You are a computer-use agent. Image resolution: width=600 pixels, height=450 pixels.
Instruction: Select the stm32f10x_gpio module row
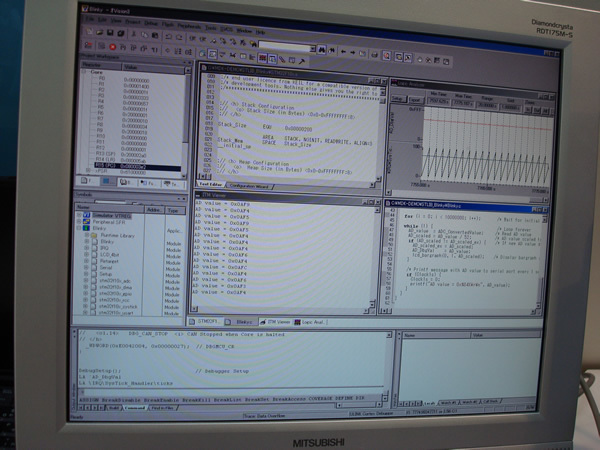coord(115,293)
